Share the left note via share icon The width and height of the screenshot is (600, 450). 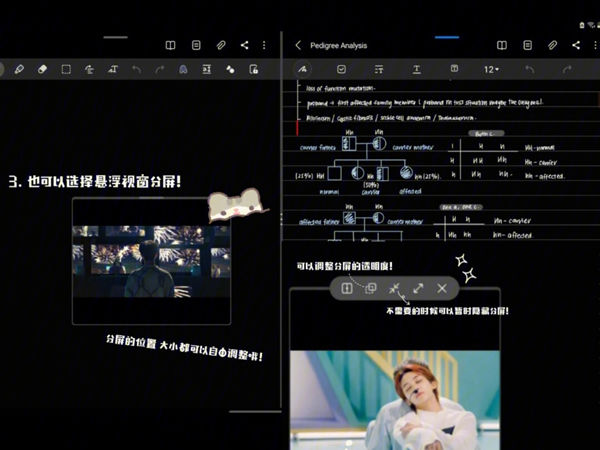[245, 45]
